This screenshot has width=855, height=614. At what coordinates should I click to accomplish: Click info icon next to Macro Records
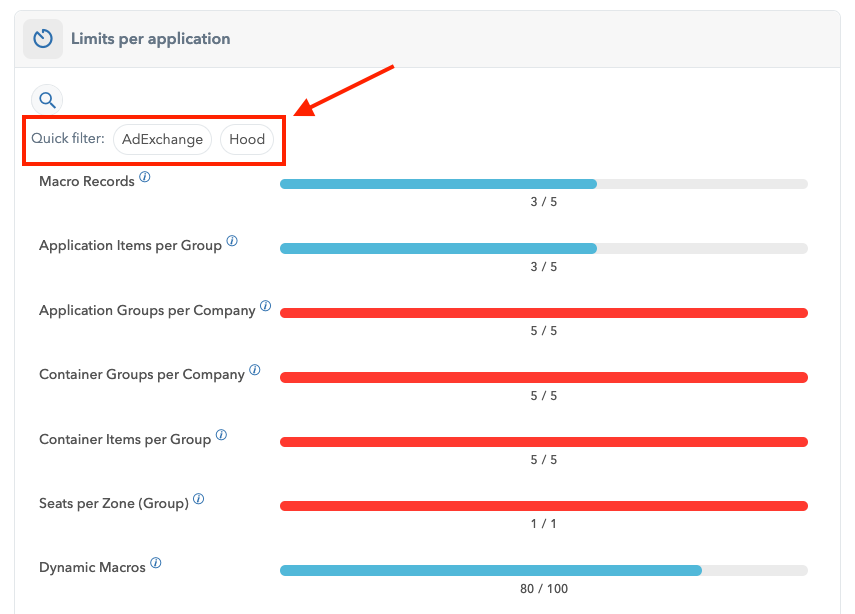145,177
